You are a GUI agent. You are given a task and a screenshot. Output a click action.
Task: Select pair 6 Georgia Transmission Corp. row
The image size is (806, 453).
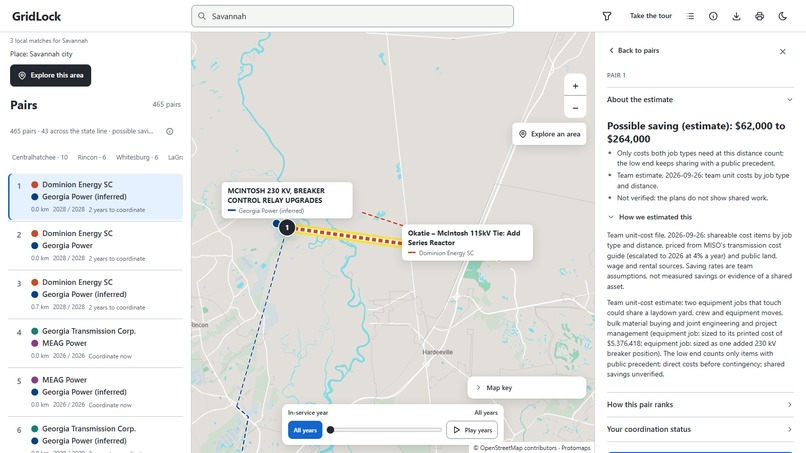point(96,436)
